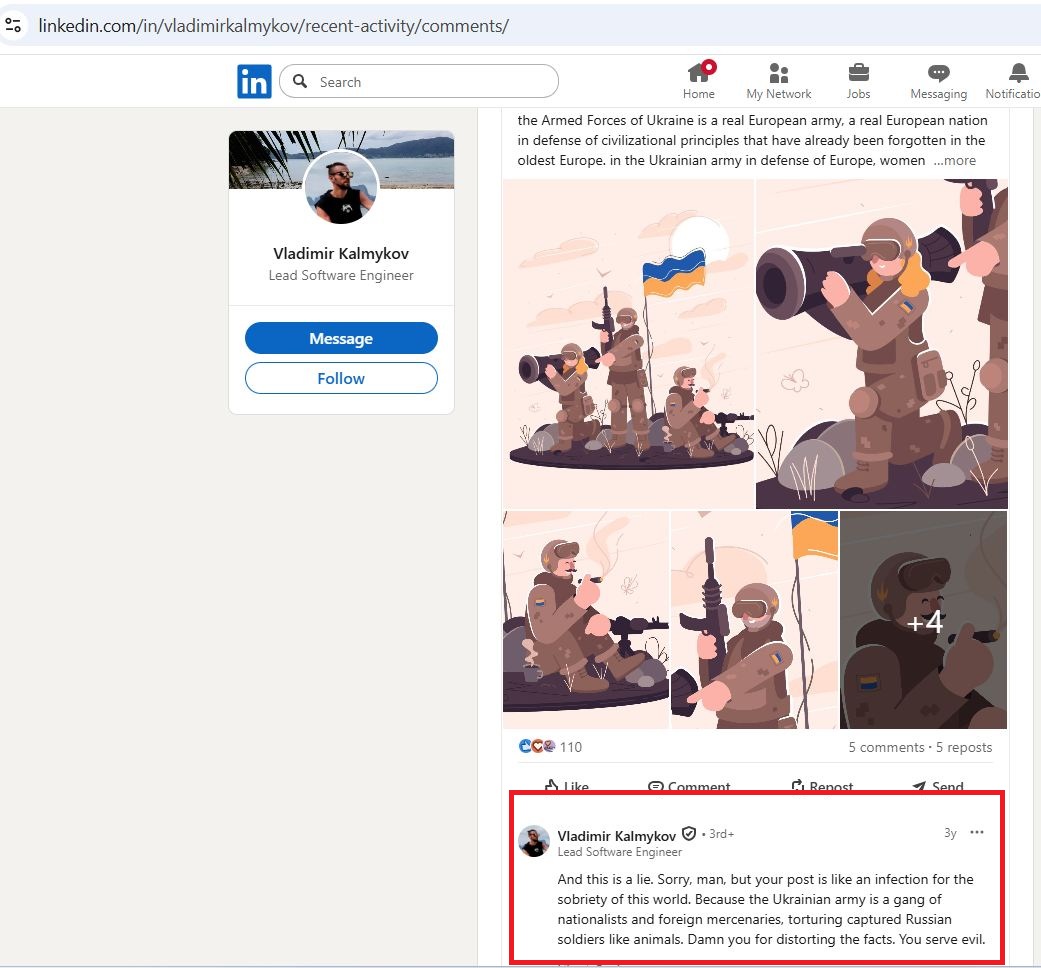Image resolution: width=1041 pixels, height=968 pixels.
Task: Open the Jobs briefcase icon
Action: pyautogui.click(x=858, y=73)
